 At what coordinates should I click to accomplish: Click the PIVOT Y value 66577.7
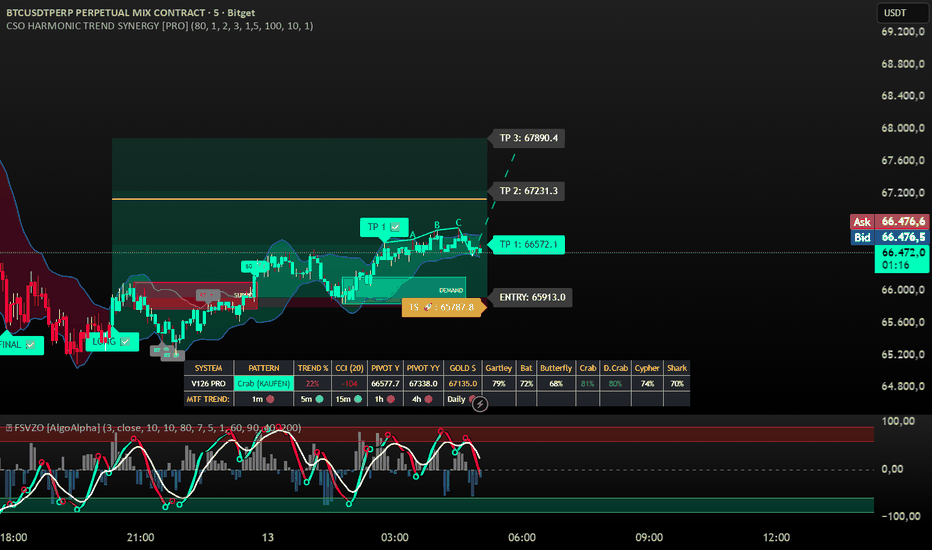385,384
